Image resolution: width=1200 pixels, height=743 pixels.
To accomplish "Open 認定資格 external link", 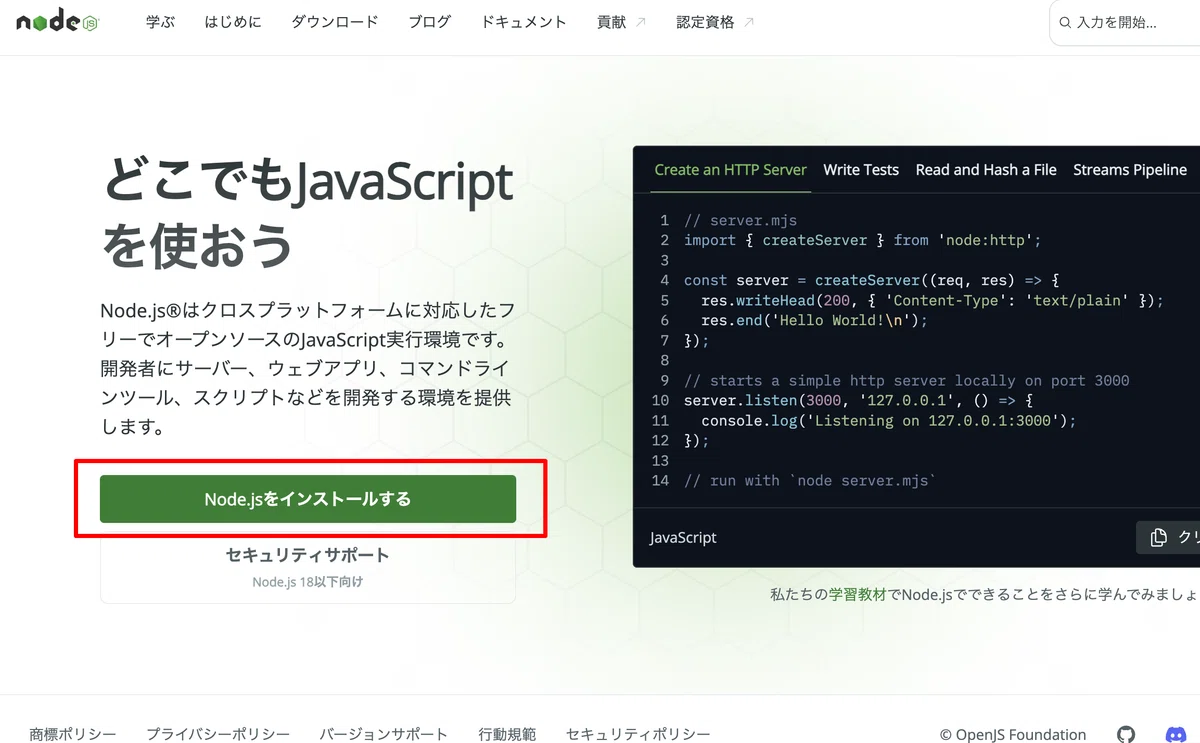I will 715,21.
